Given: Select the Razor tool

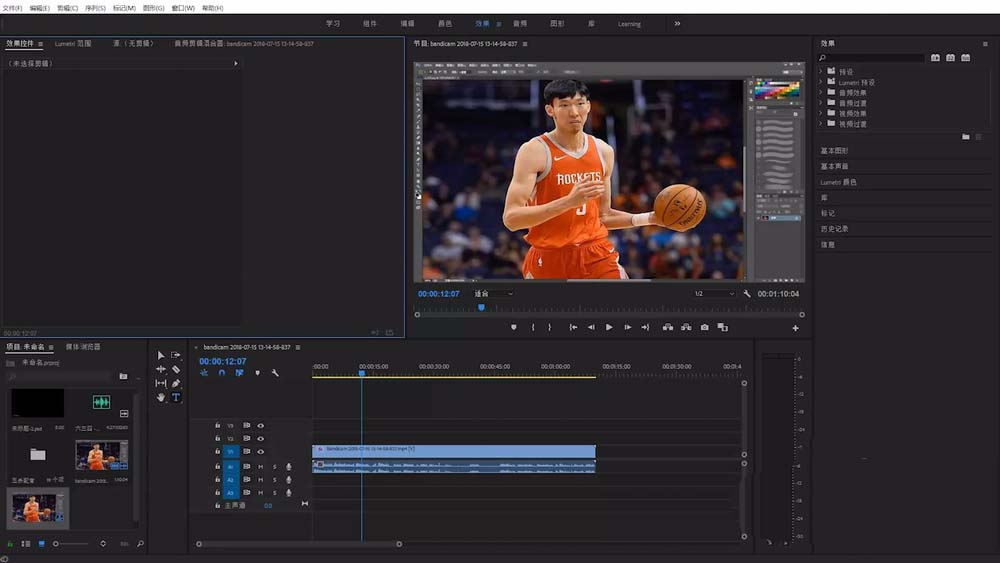Looking at the screenshot, I should click(x=176, y=369).
